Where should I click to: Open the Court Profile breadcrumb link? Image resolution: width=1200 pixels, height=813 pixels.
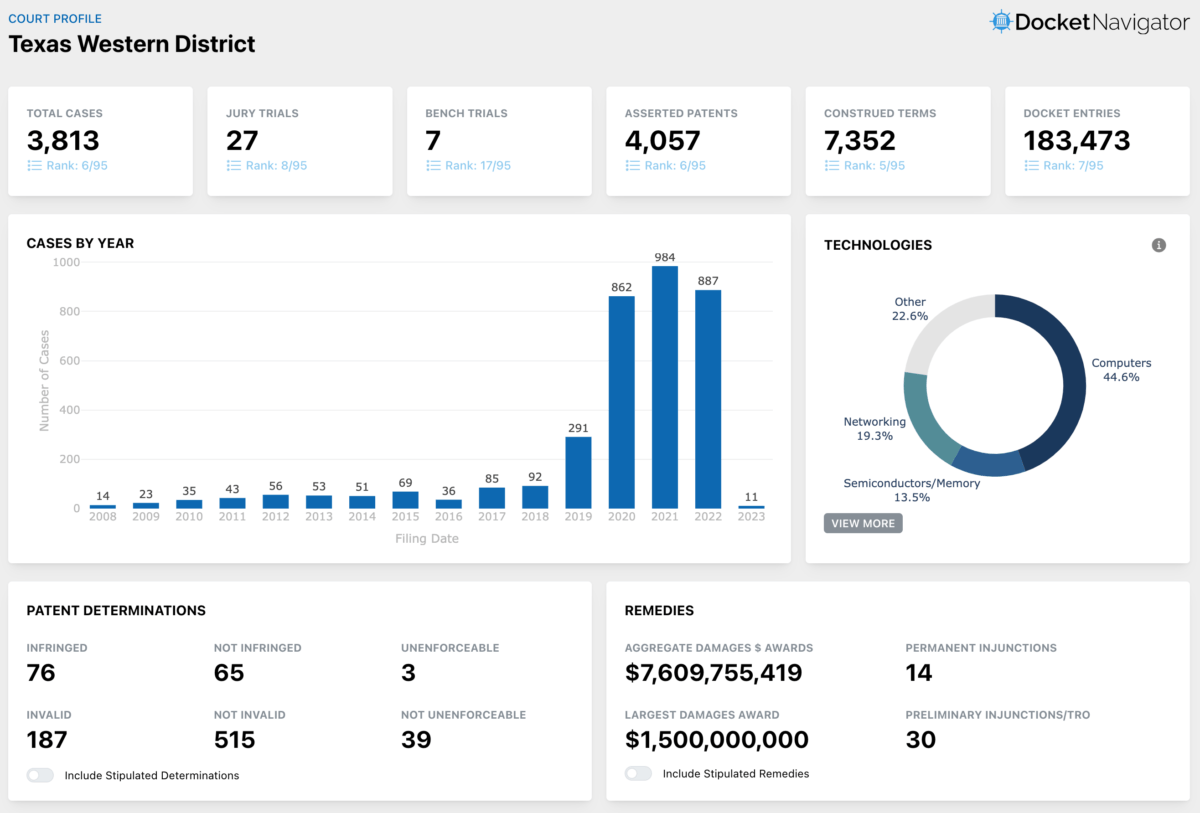click(x=55, y=19)
